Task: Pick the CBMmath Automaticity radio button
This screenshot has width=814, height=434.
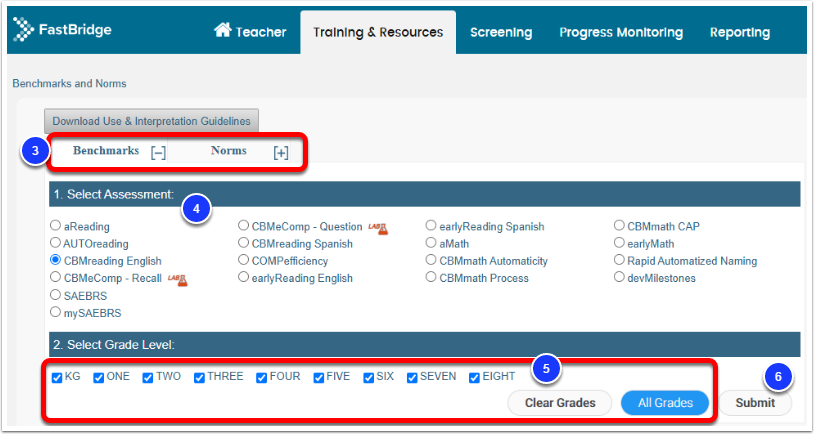Action: 431,260
